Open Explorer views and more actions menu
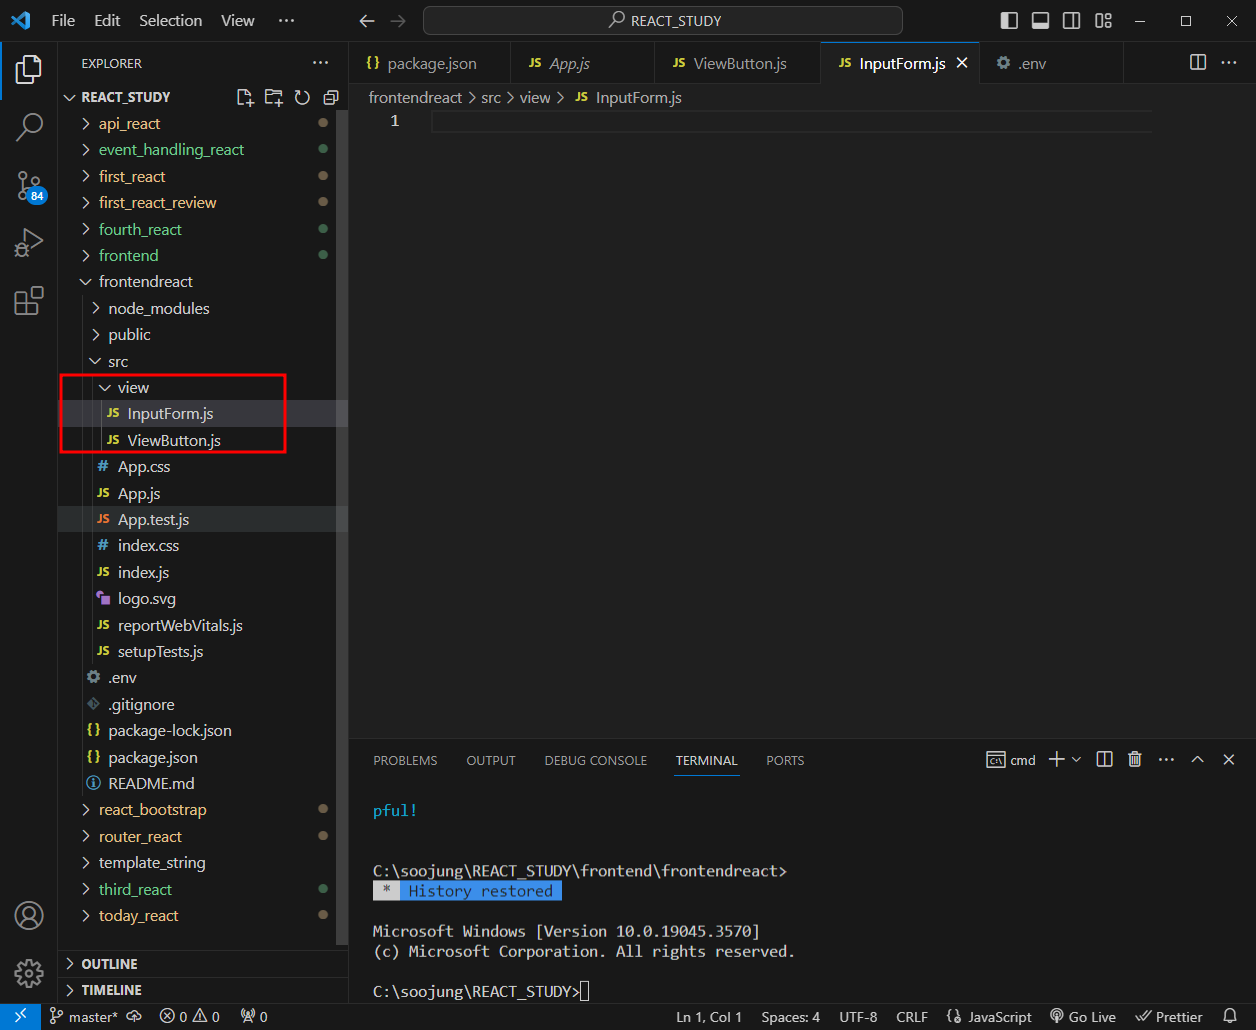The width and height of the screenshot is (1256, 1030). (x=320, y=63)
